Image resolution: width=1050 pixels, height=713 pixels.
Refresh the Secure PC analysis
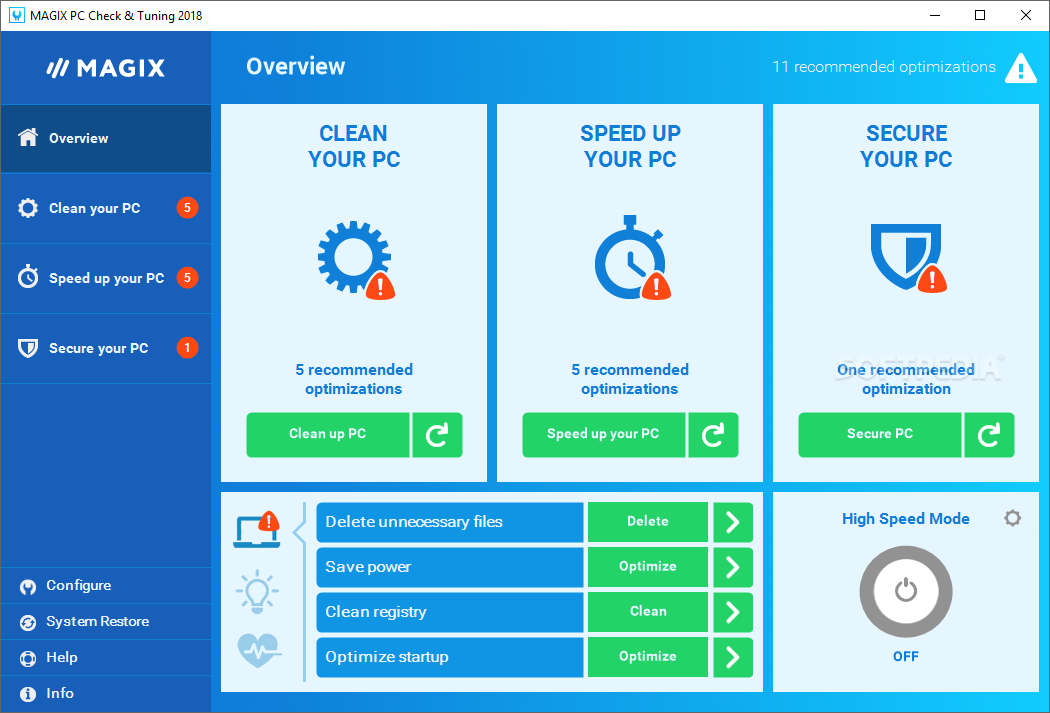[x=989, y=435]
